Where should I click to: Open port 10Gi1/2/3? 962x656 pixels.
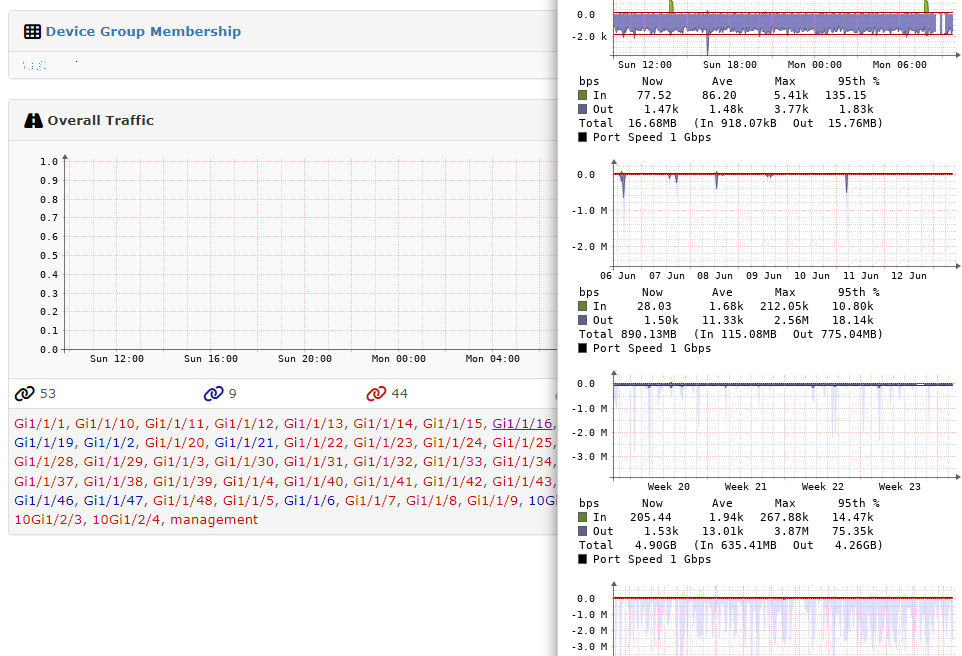coord(48,520)
